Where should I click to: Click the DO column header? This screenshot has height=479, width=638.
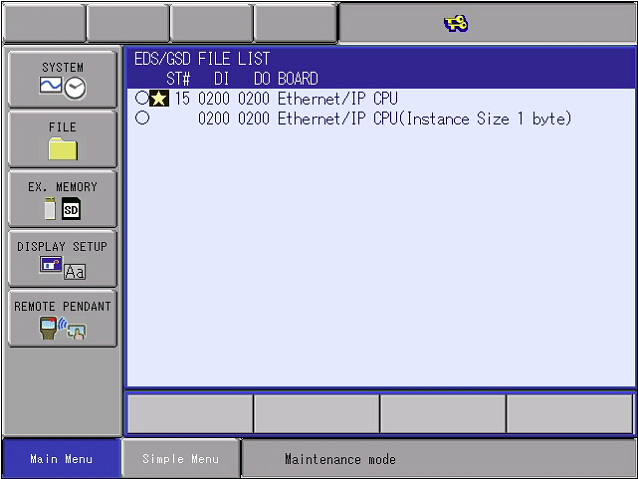(x=262, y=79)
